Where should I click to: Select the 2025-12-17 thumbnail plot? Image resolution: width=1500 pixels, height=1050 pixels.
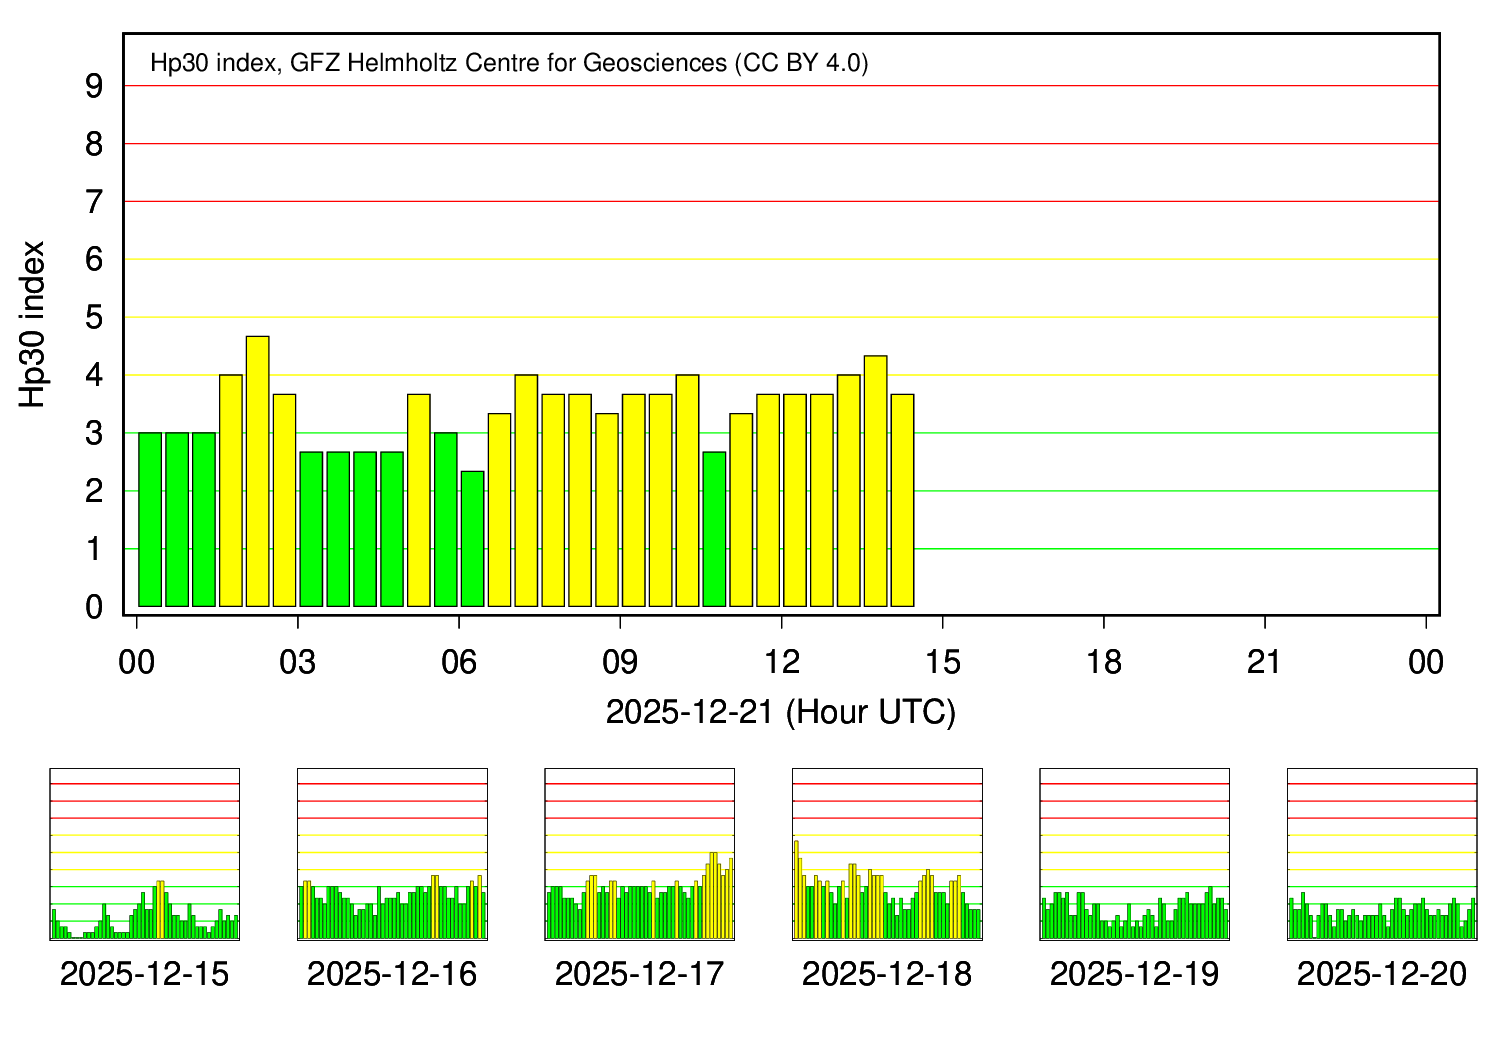pos(639,854)
